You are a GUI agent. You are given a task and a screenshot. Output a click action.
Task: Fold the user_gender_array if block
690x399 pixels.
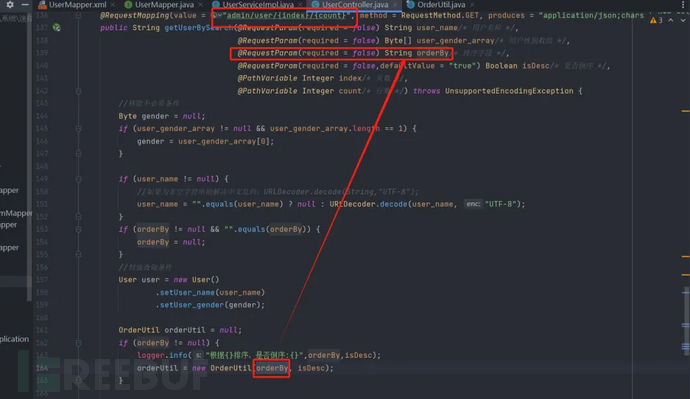point(78,129)
